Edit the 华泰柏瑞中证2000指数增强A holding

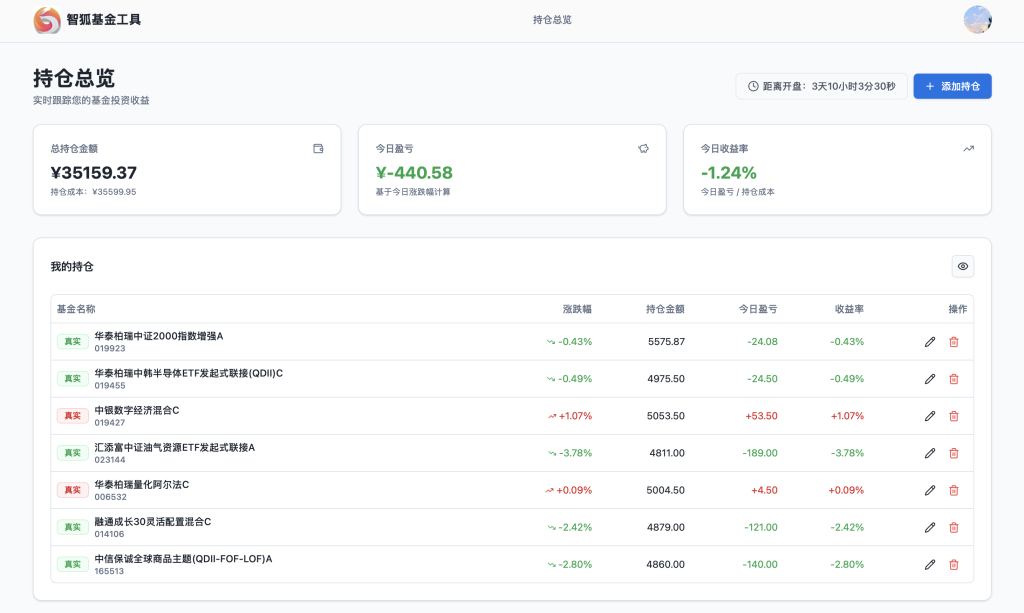pos(929,341)
